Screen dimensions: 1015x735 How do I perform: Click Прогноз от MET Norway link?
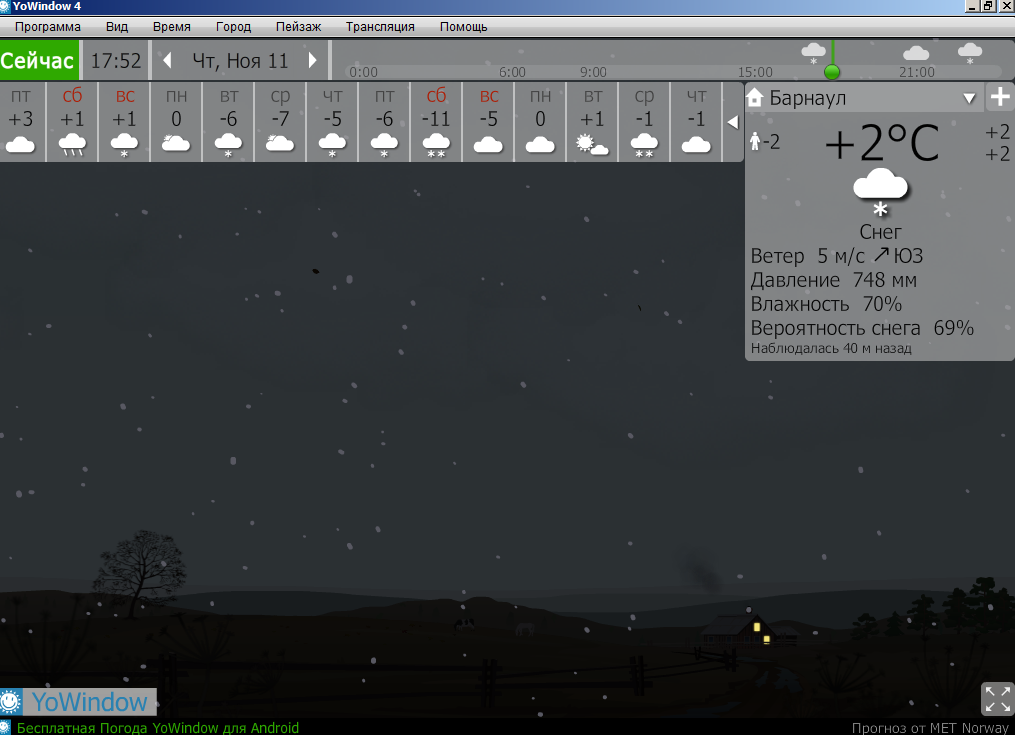coord(930,728)
